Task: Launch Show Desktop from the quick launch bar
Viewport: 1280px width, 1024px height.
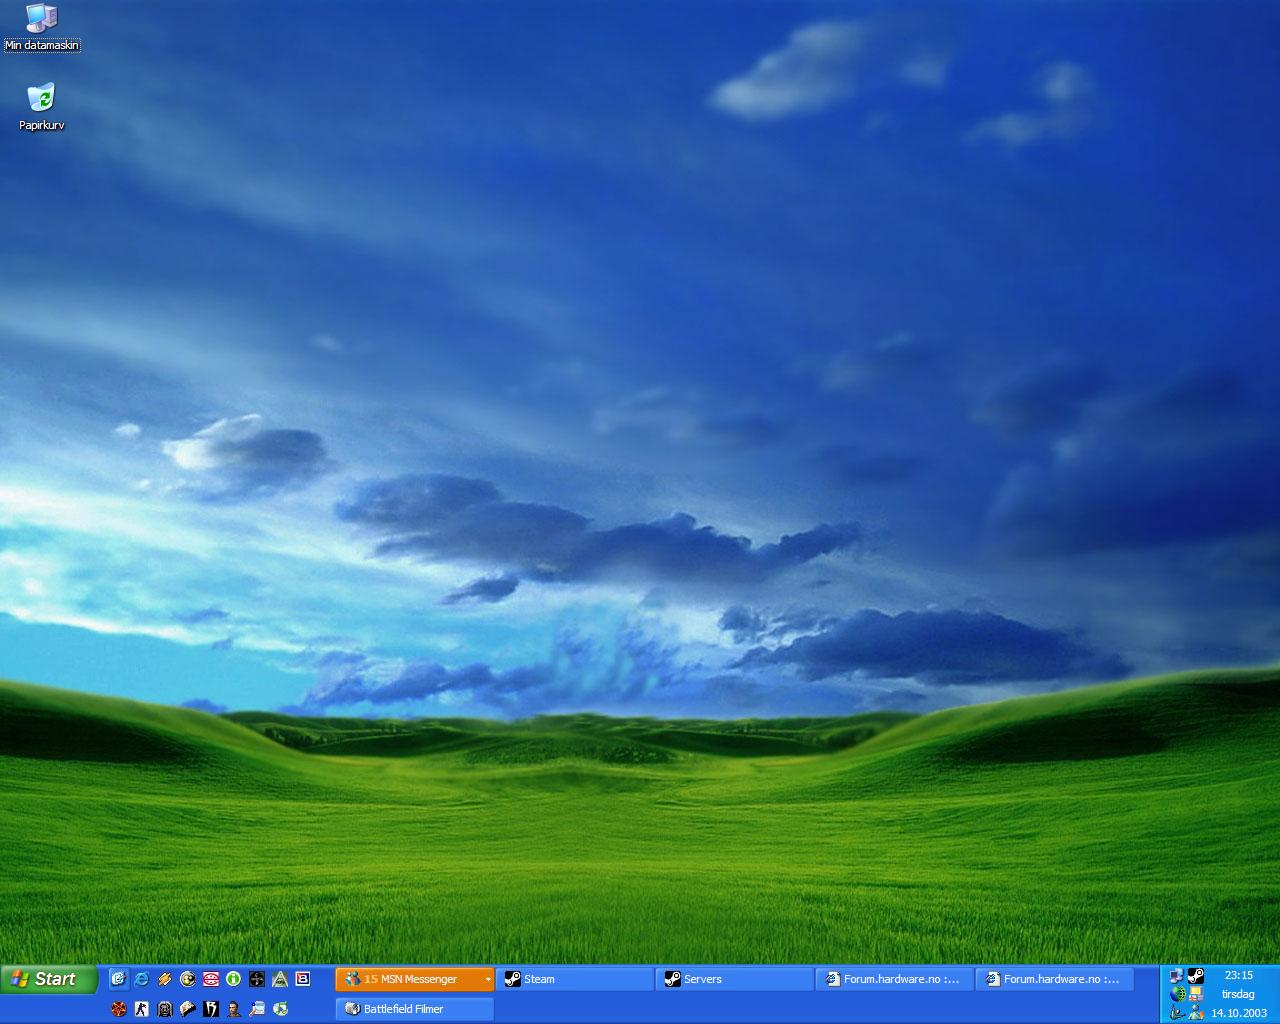Action: pos(118,979)
